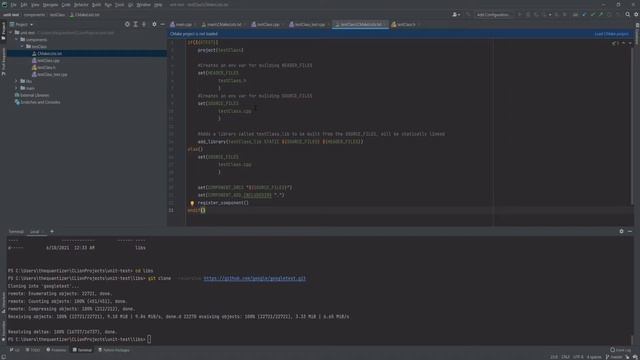Switch to the testClass.cpp editor tab
The image size is (640, 360).
point(266,24)
